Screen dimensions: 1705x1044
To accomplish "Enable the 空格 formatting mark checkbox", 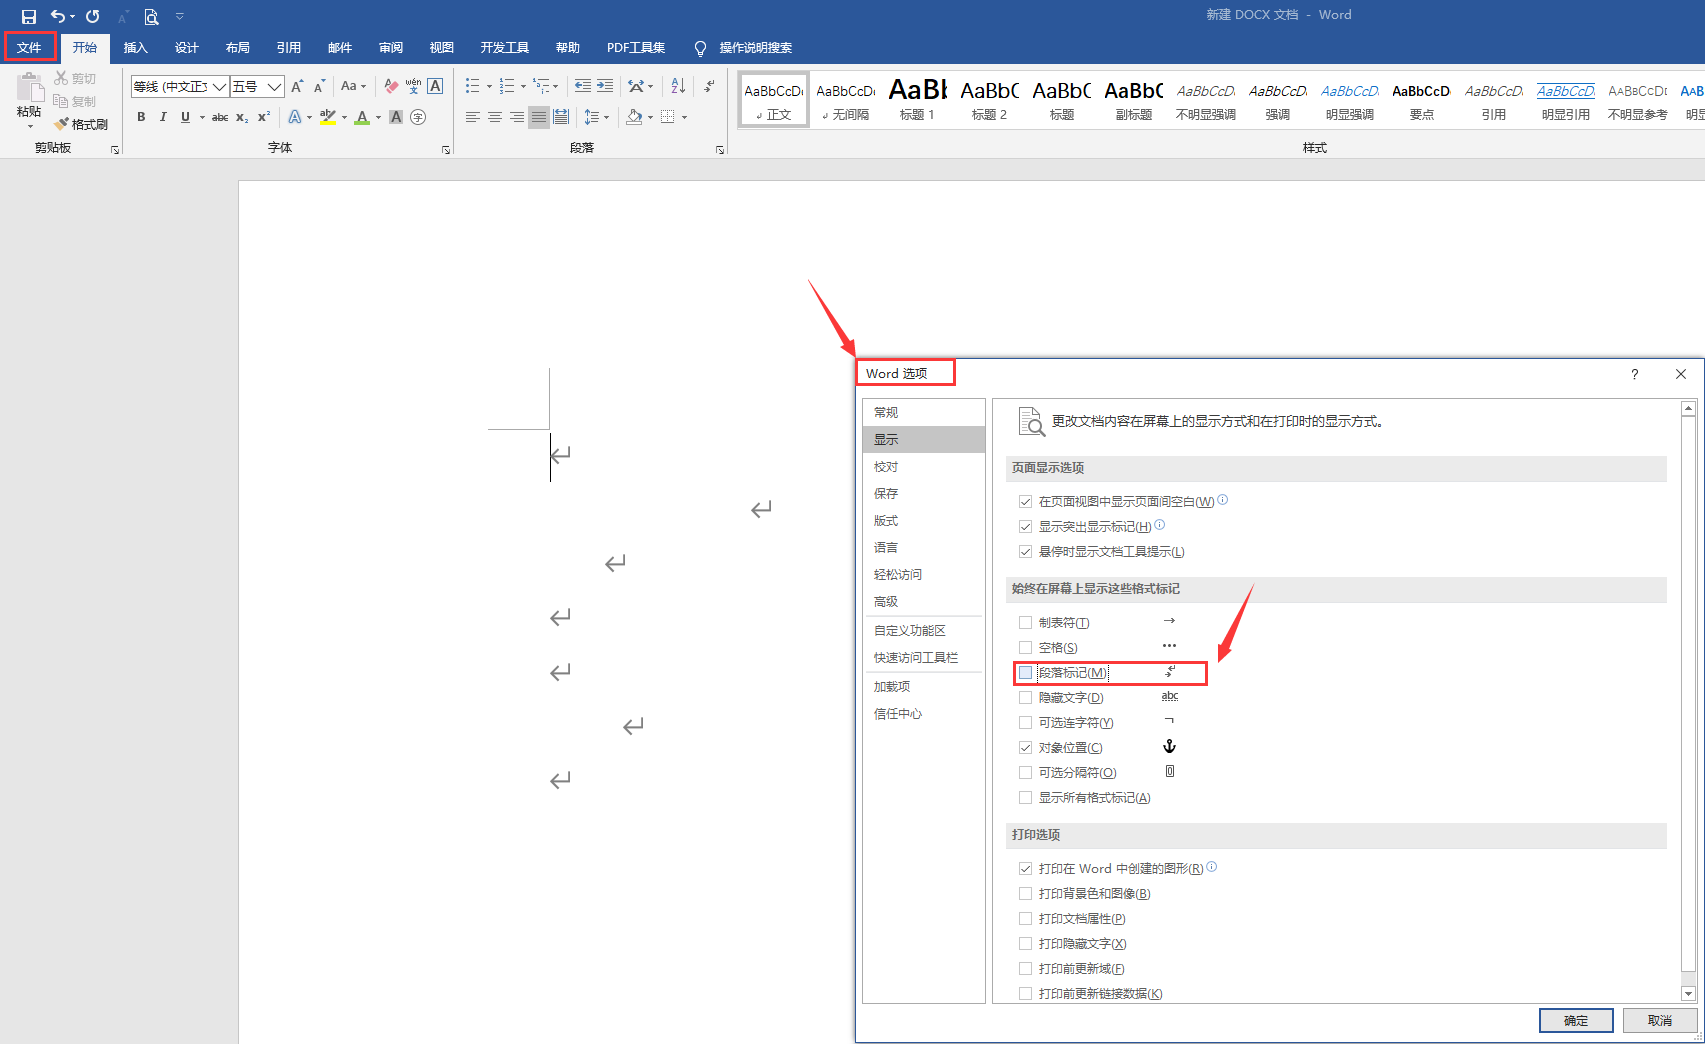I will pos(1025,648).
